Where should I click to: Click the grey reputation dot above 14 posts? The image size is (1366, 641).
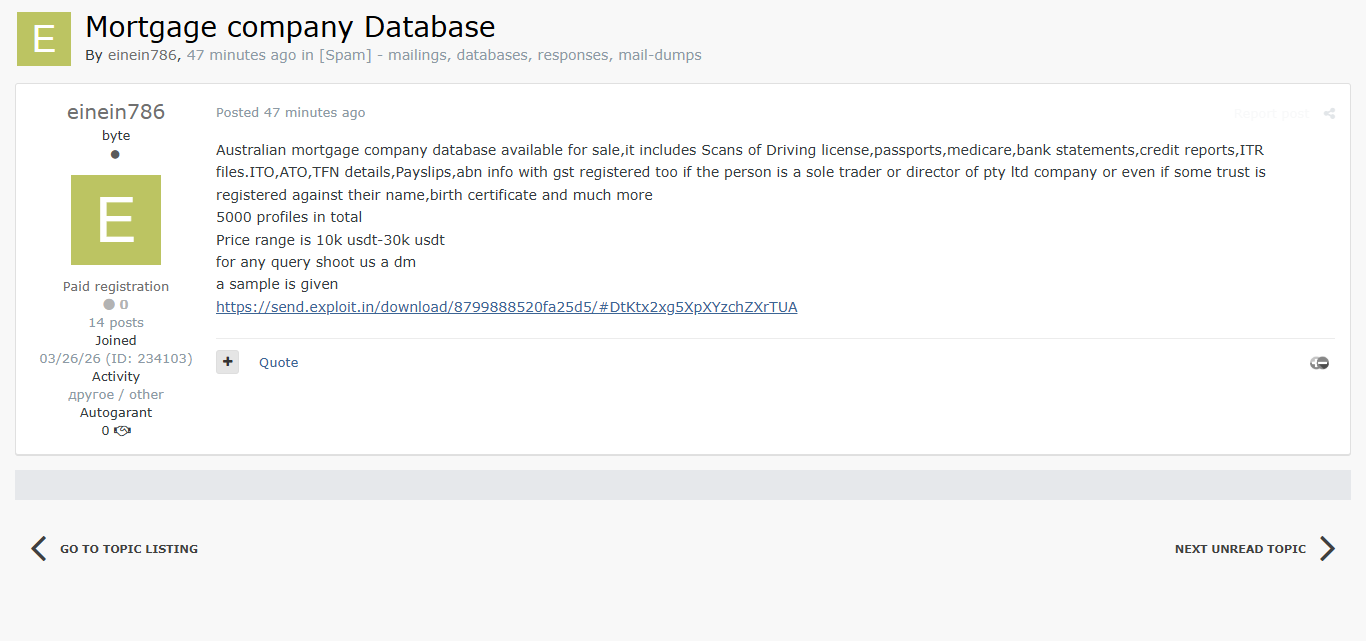(x=109, y=305)
